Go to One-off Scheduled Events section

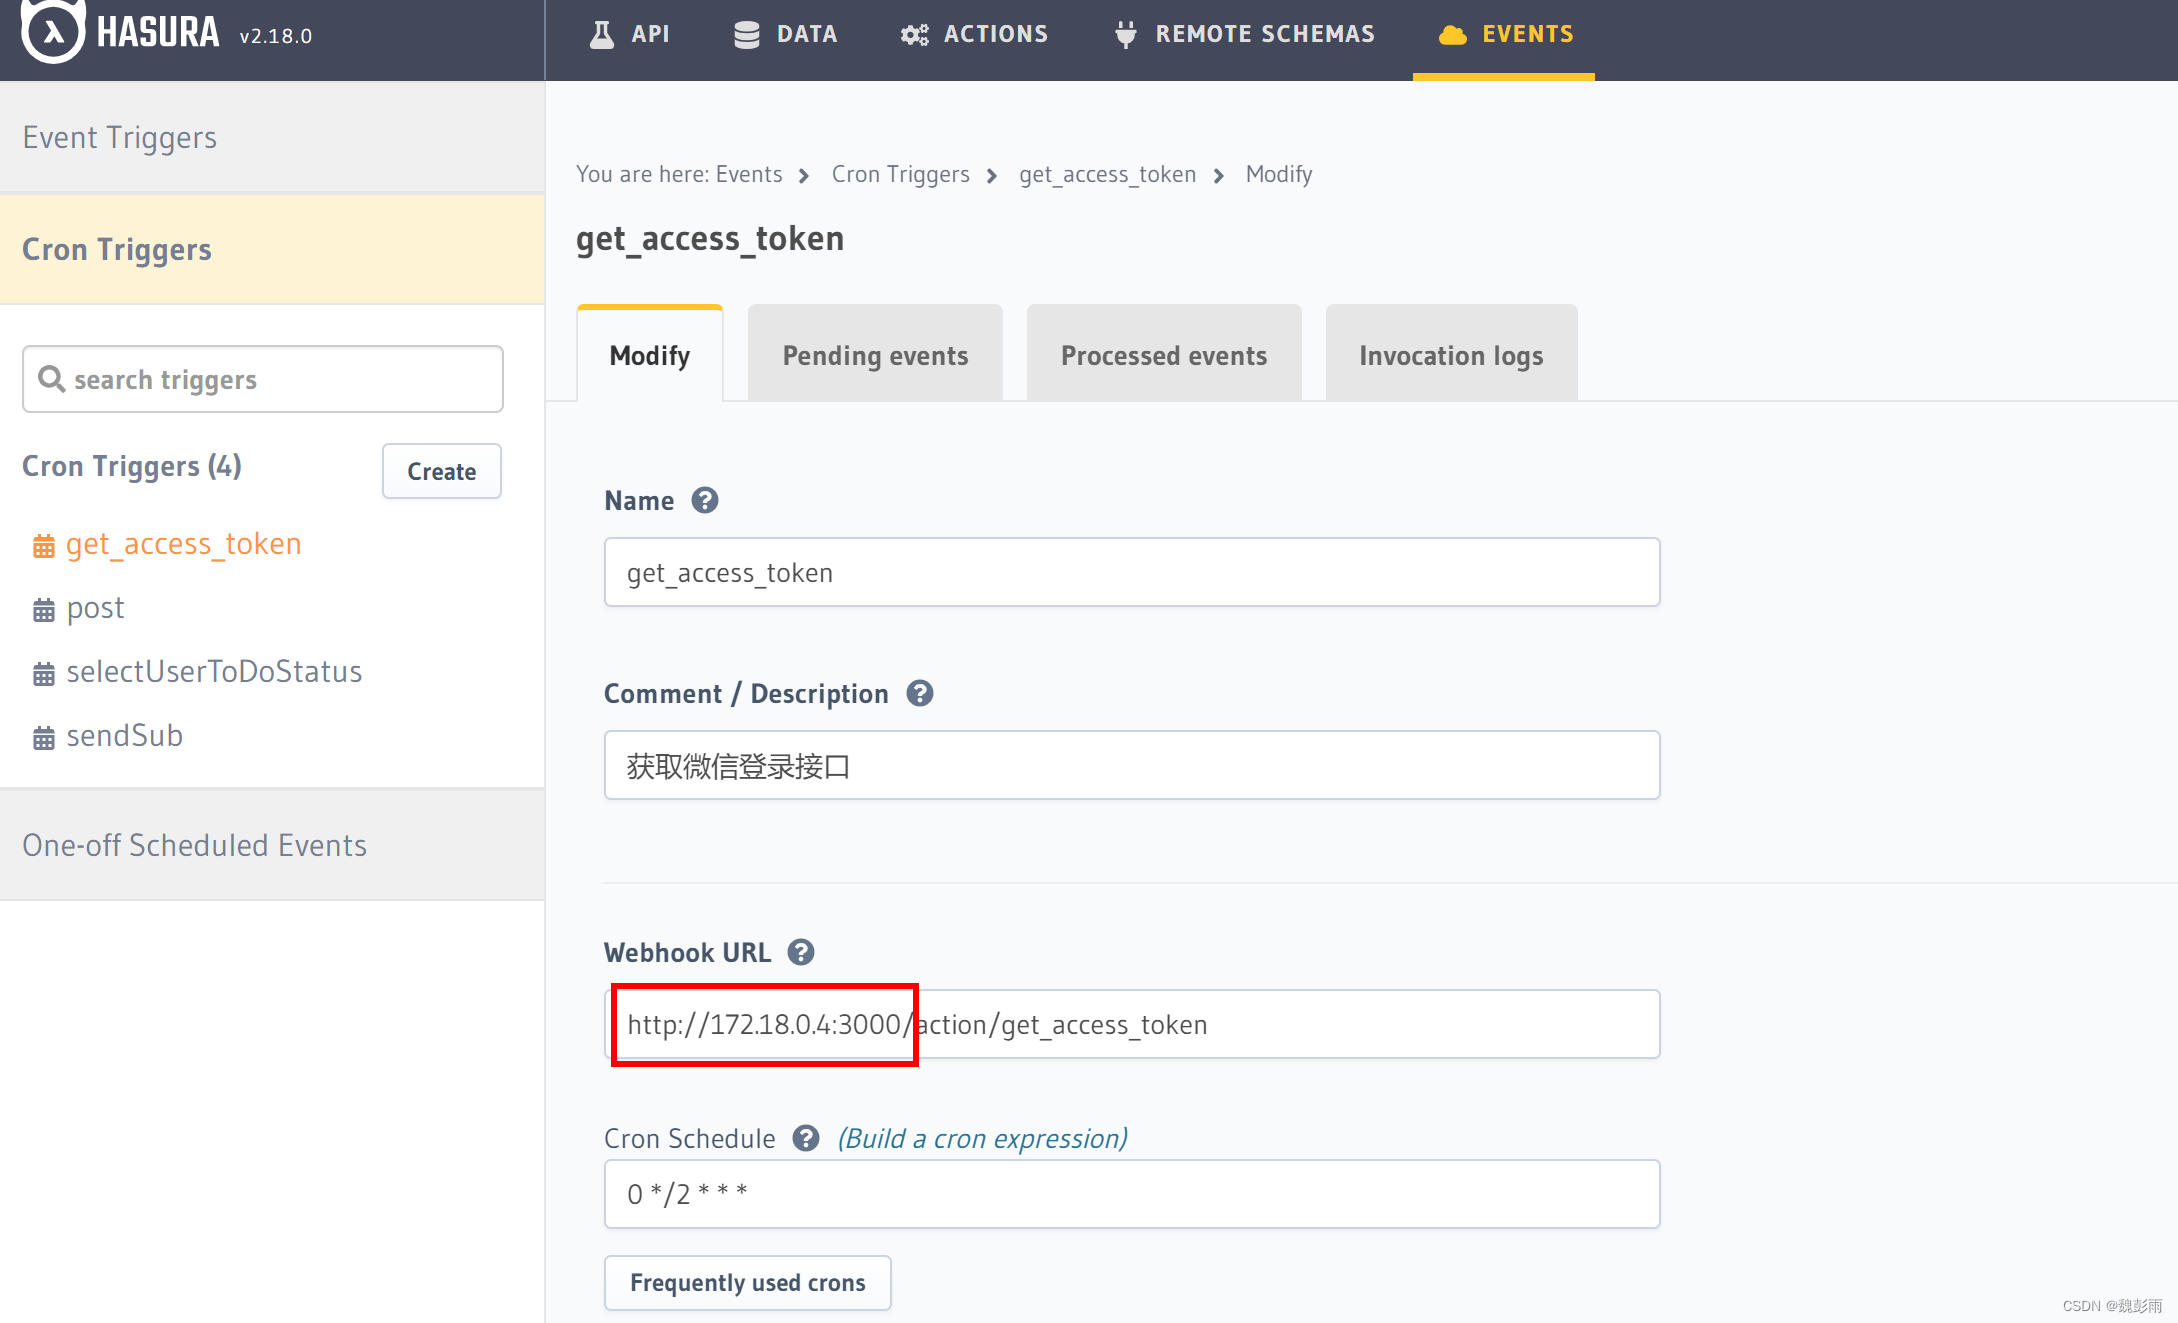tap(195, 845)
